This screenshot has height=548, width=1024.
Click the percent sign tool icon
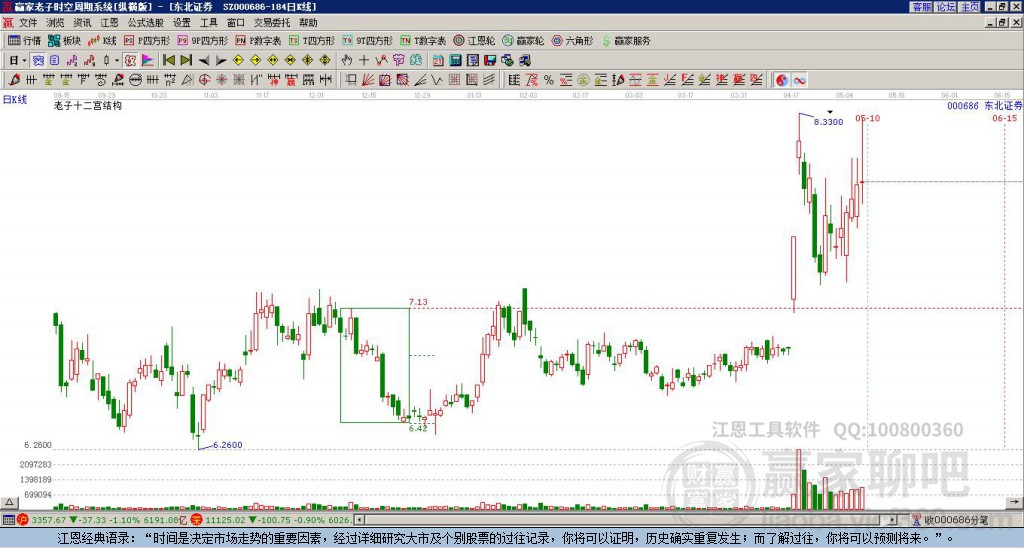(549, 80)
